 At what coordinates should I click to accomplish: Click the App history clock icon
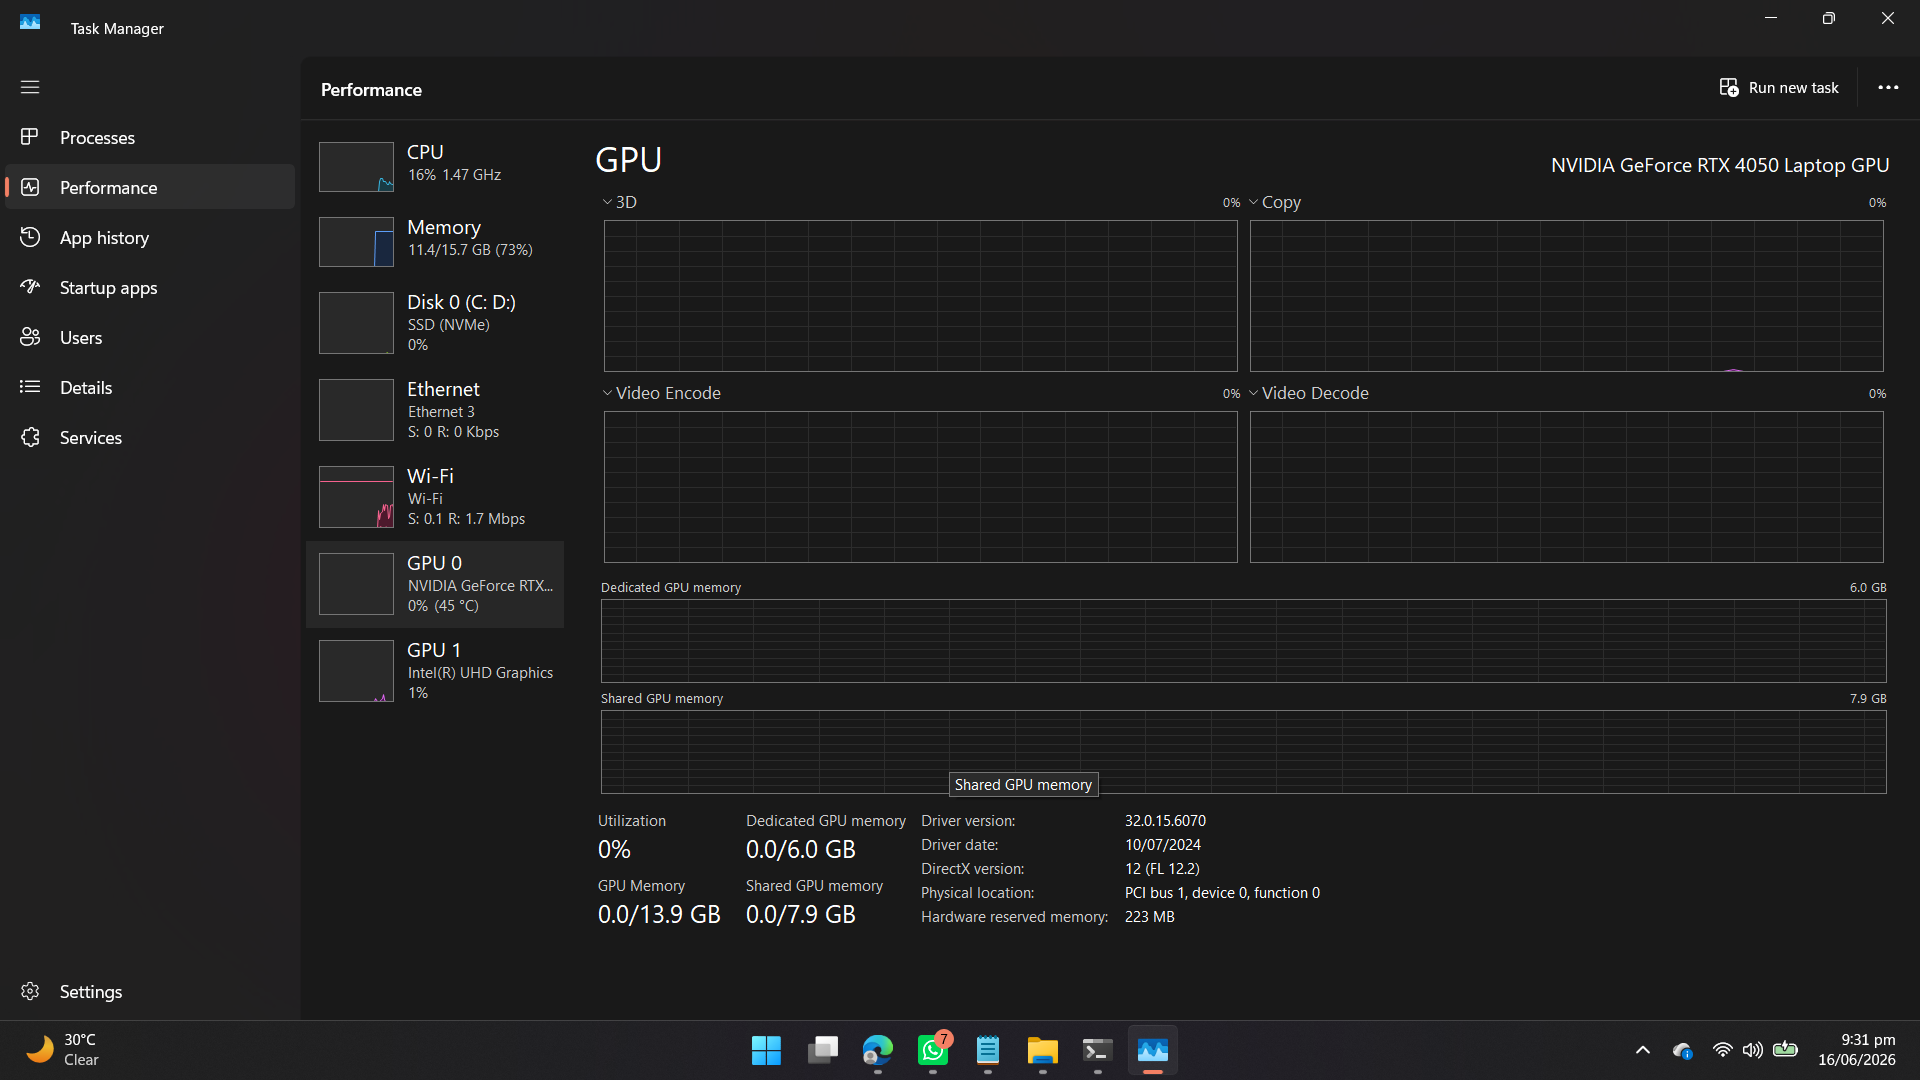(x=30, y=236)
